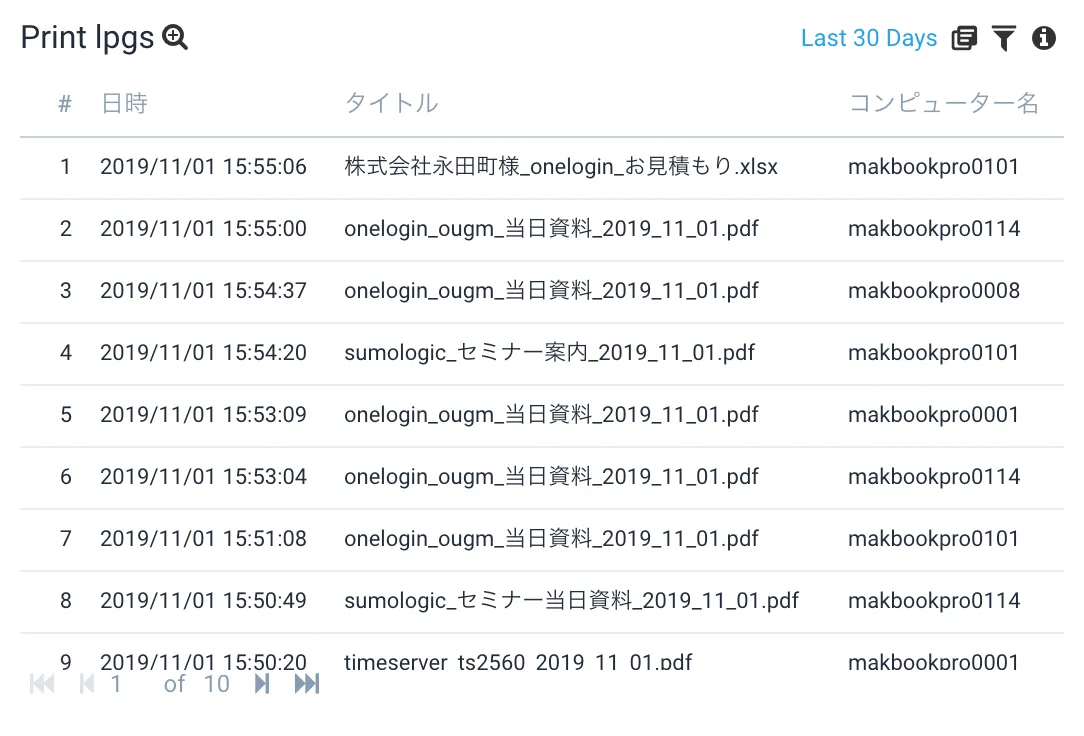Screen dimensions: 1084x736
Task: Click makbookpro0114 in row 8
Action: pyautogui.click(x=934, y=601)
